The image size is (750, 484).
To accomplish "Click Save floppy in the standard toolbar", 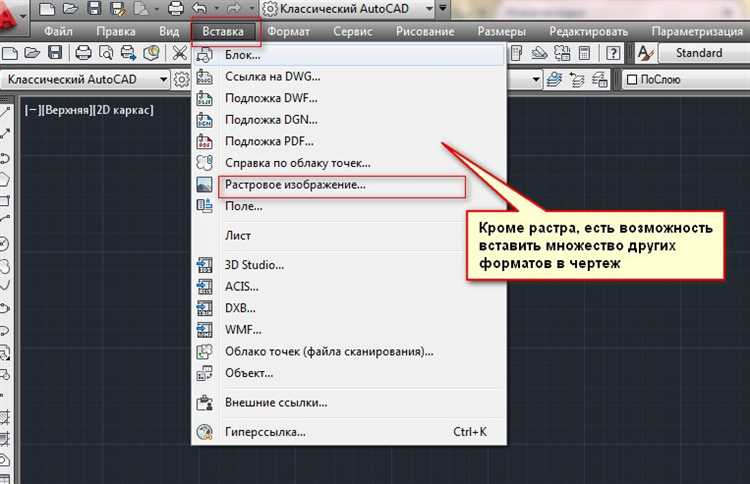I will (55, 53).
